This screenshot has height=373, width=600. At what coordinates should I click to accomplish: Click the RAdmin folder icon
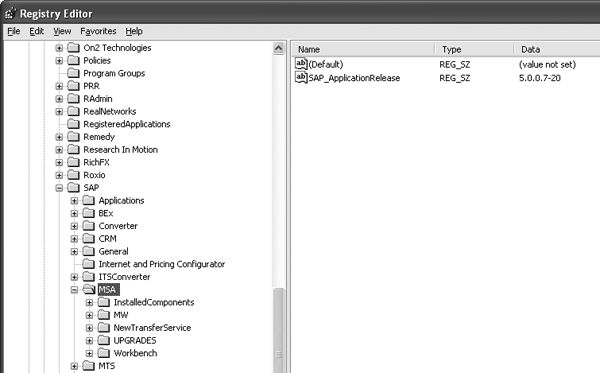click(73, 98)
